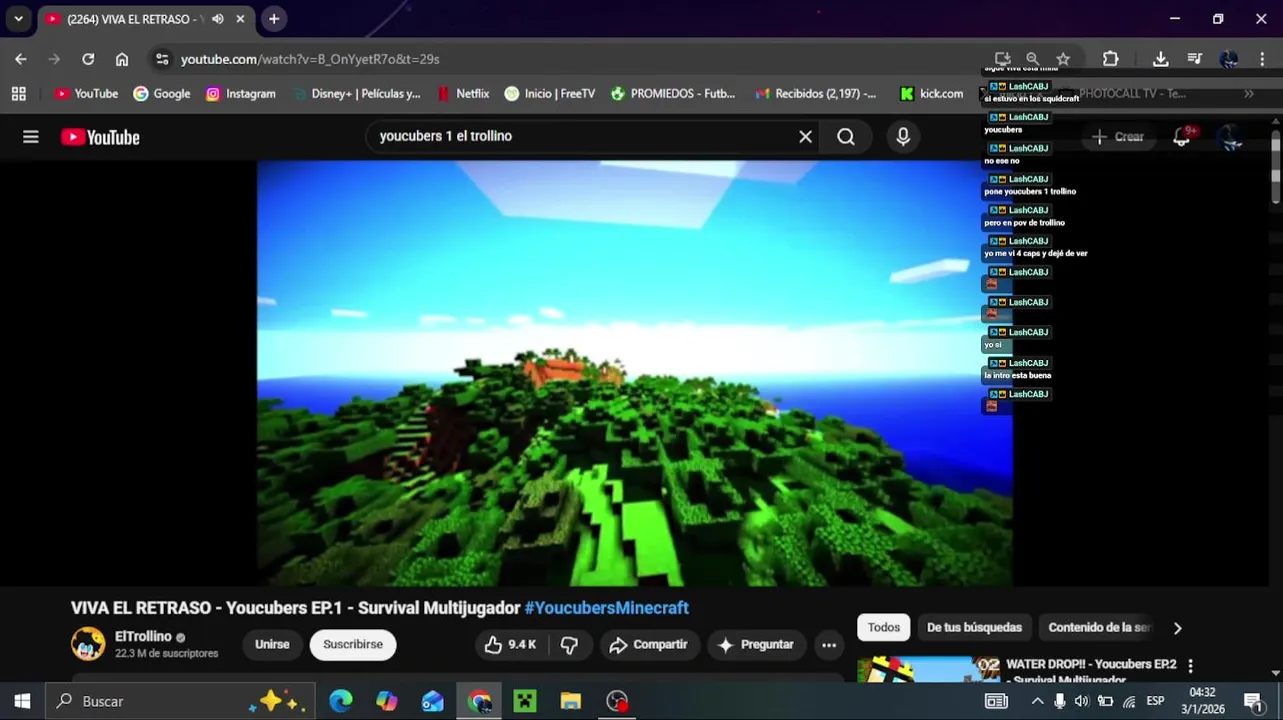
Task: Open more actions ellipsis under the video
Action: 829,645
